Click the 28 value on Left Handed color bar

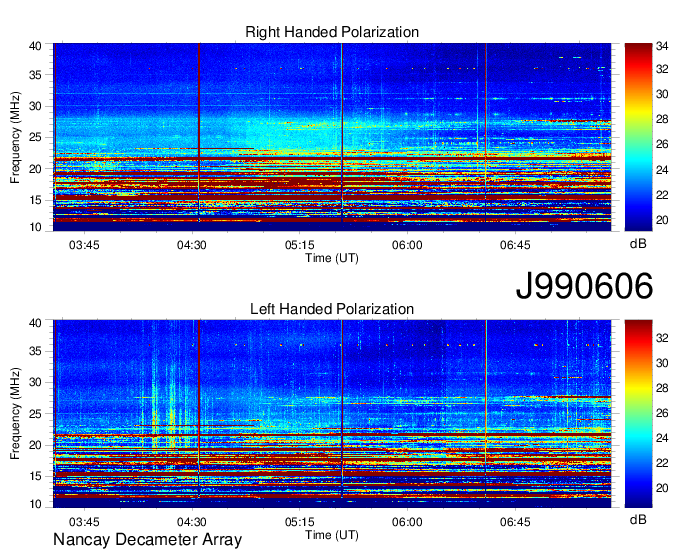pos(663,388)
